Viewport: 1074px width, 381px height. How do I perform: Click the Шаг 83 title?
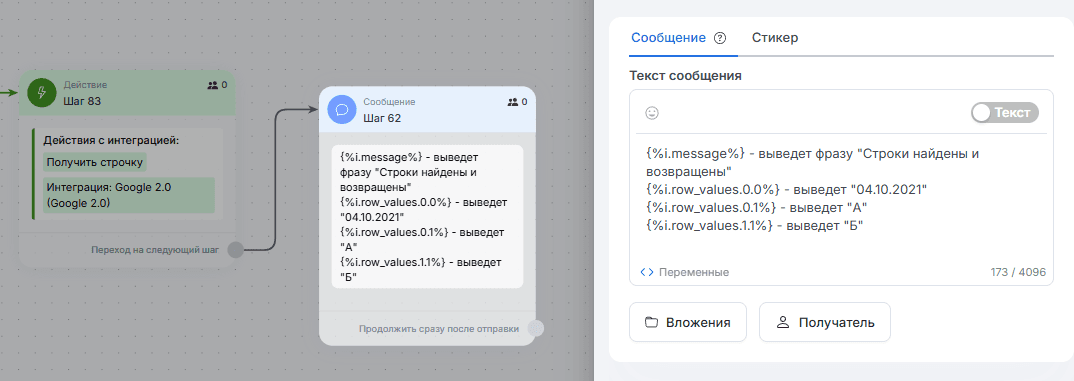83,101
